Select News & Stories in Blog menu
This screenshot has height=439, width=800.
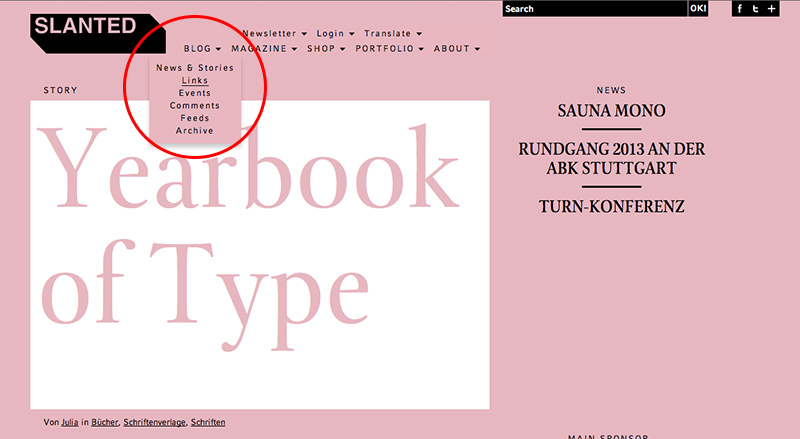coord(195,68)
